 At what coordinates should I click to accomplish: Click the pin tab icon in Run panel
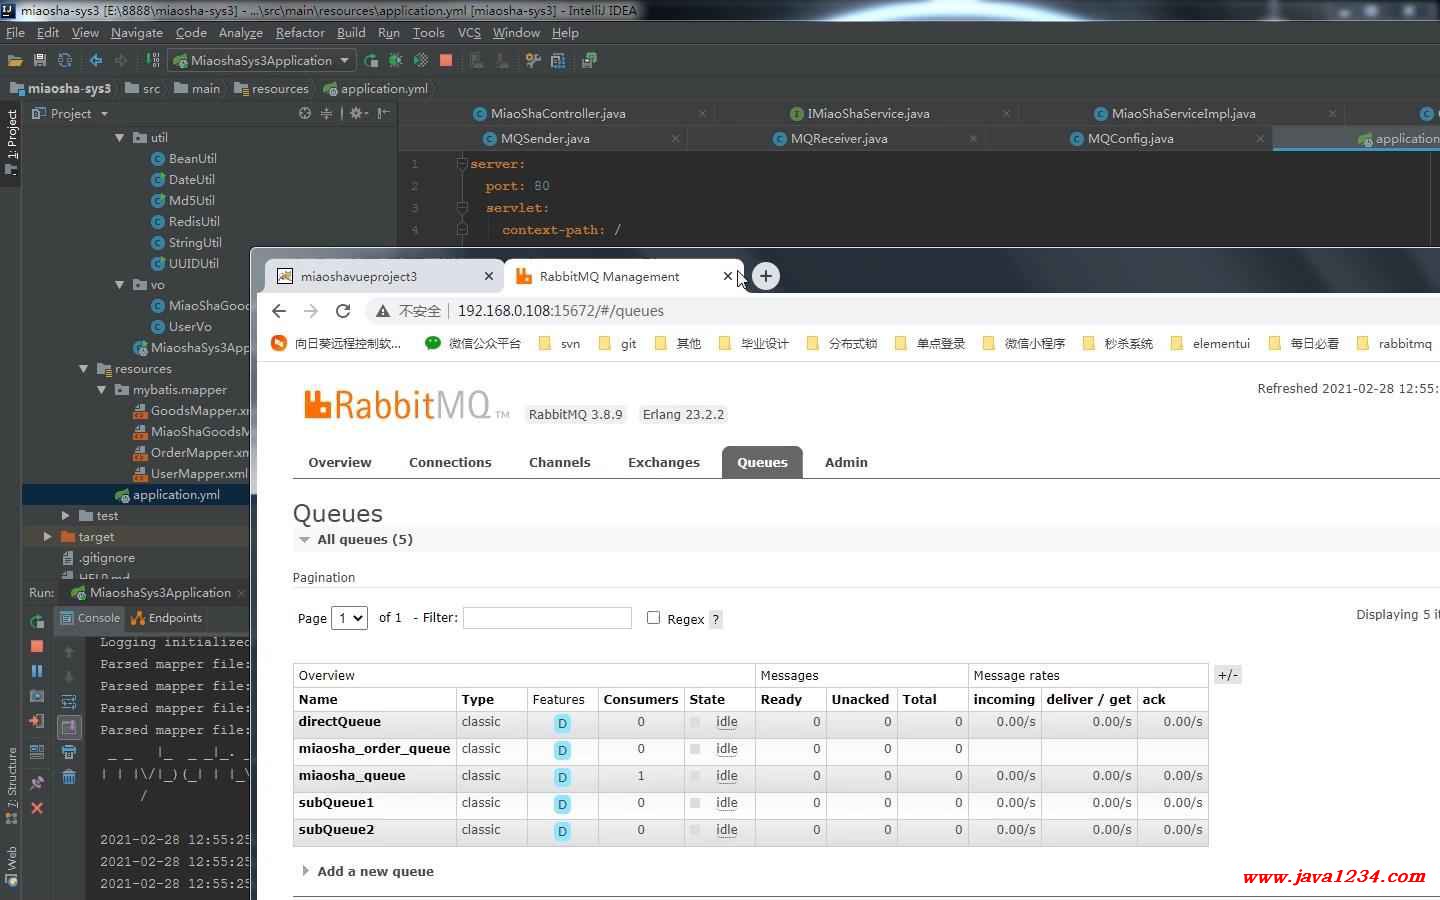pyautogui.click(x=37, y=783)
